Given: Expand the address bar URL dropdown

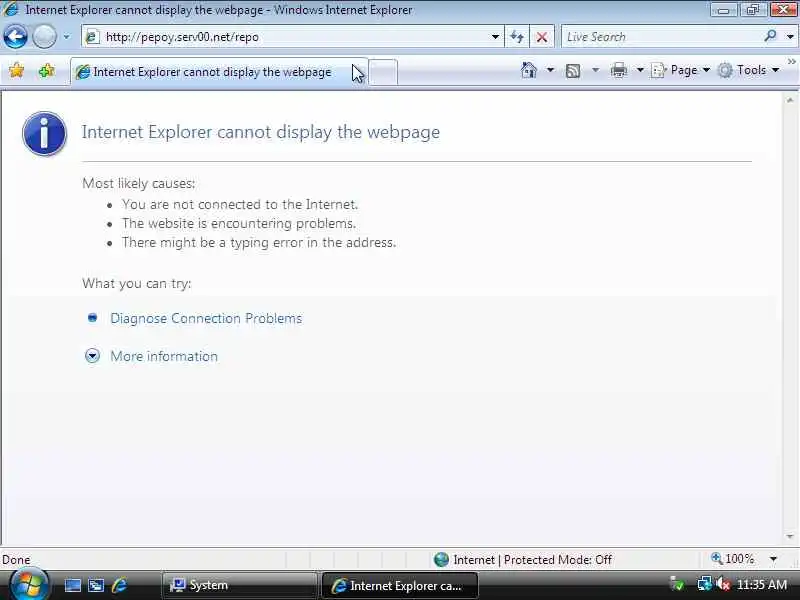Looking at the screenshot, I should coord(495,37).
